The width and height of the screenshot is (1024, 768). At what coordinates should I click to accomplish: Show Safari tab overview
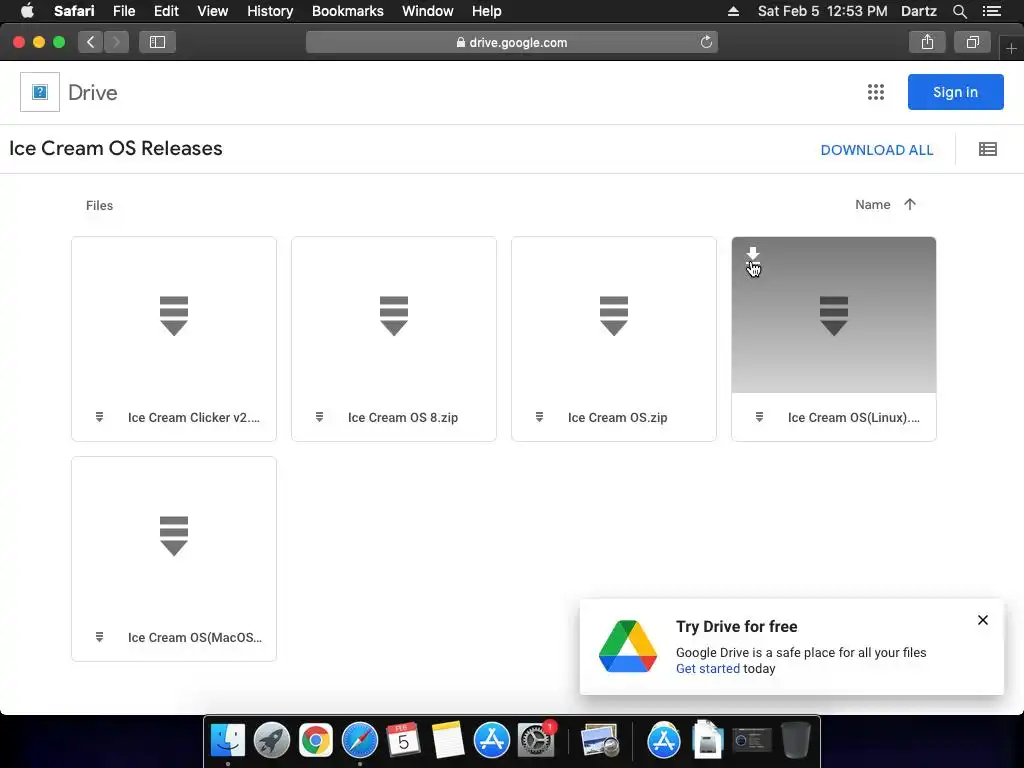pos(972,42)
